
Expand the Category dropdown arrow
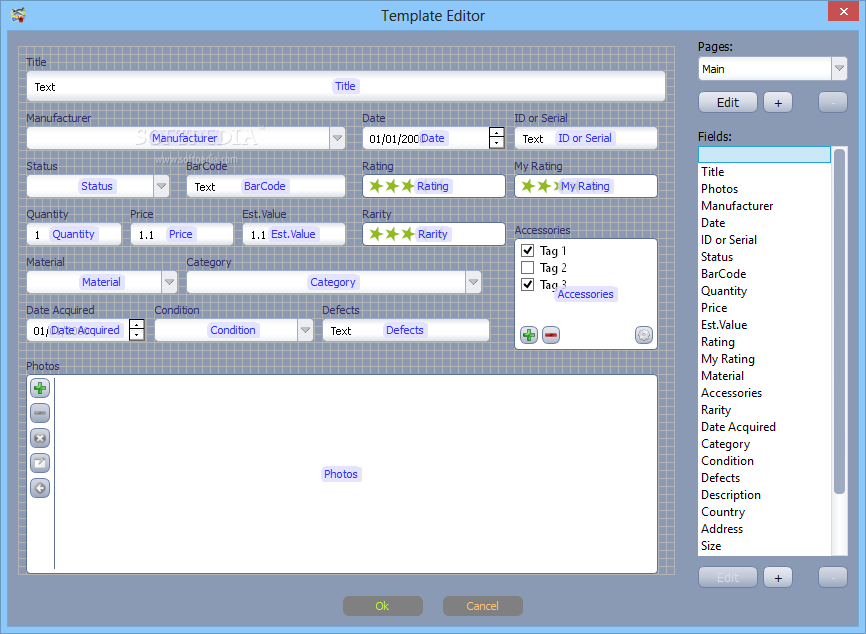click(473, 282)
